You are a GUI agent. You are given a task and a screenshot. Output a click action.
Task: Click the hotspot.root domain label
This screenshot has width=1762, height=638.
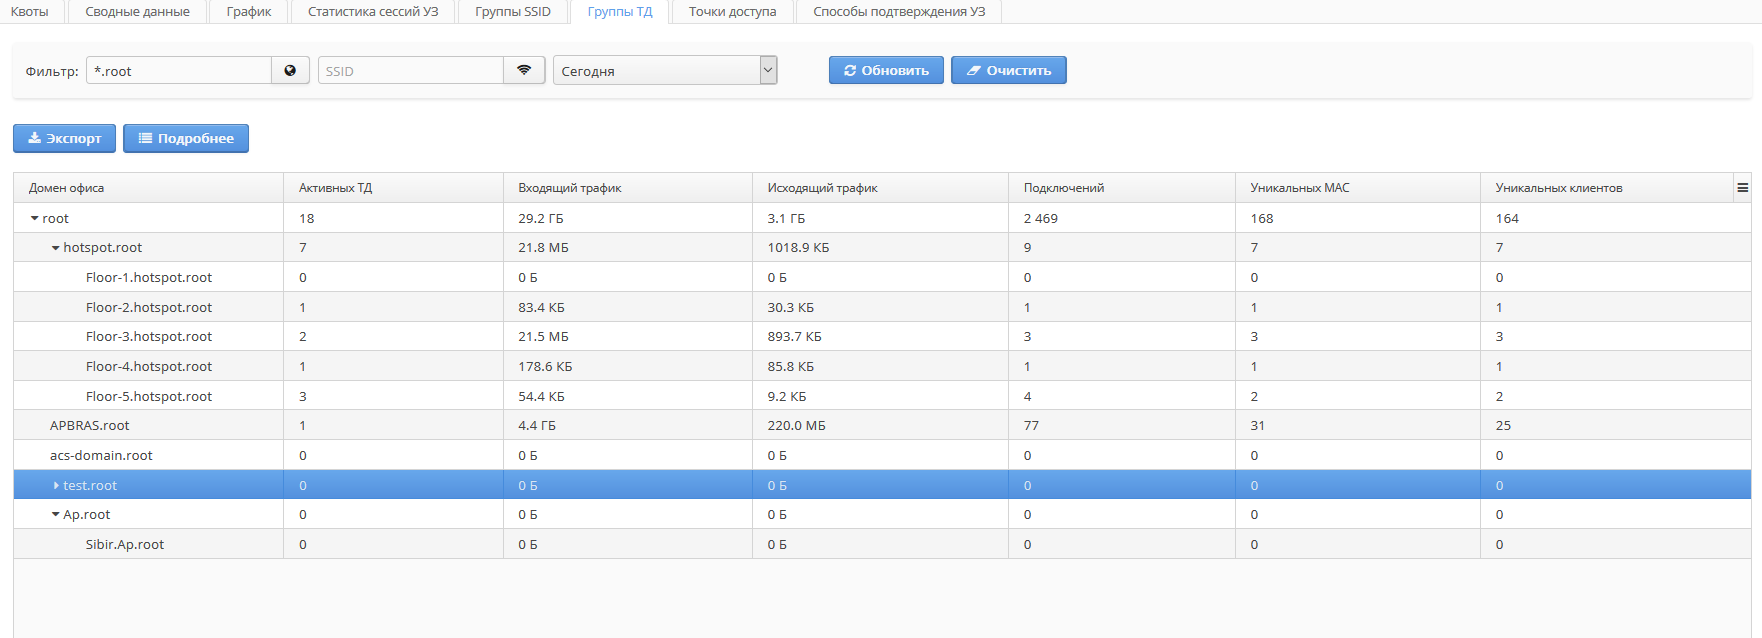(103, 248)
